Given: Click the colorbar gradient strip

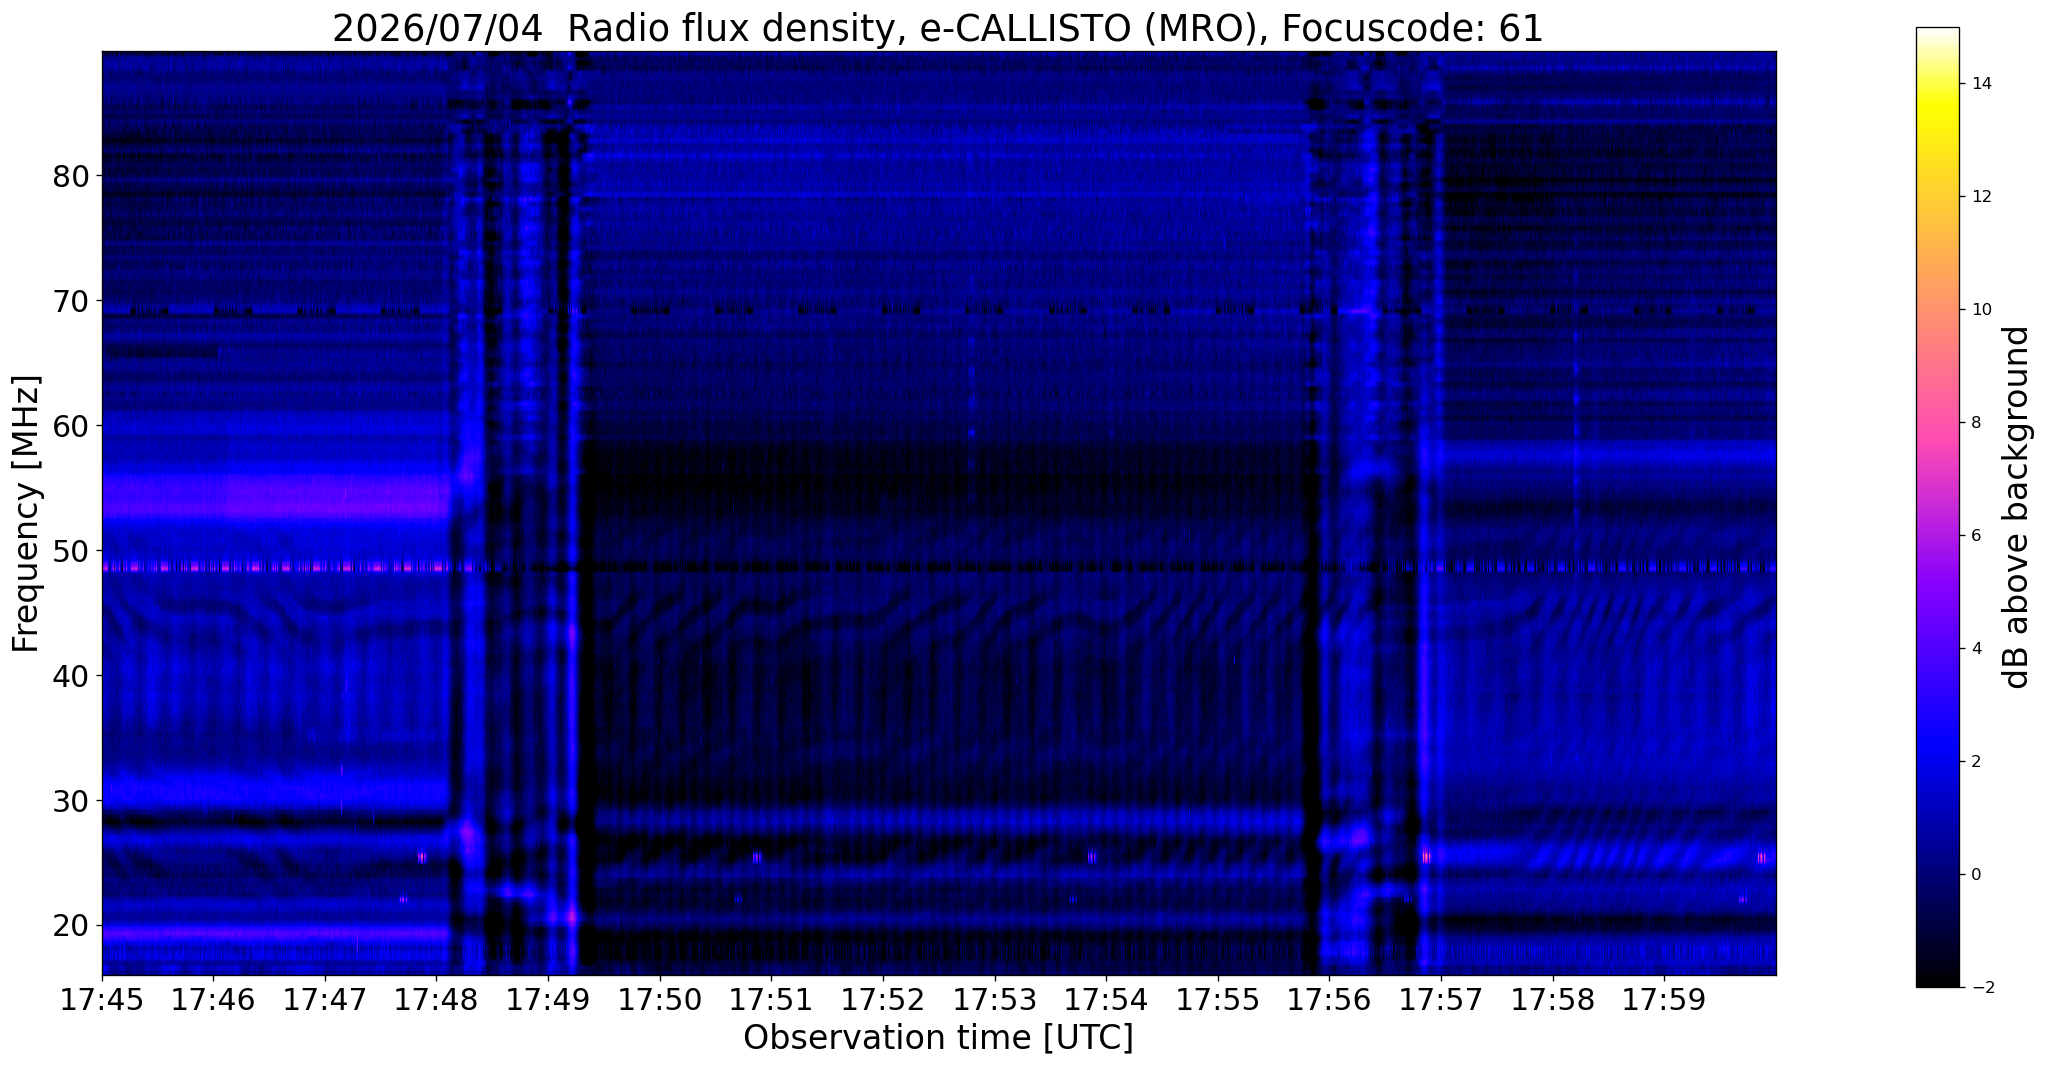Looking at the screenshot, I should (x=1937, y=507).
